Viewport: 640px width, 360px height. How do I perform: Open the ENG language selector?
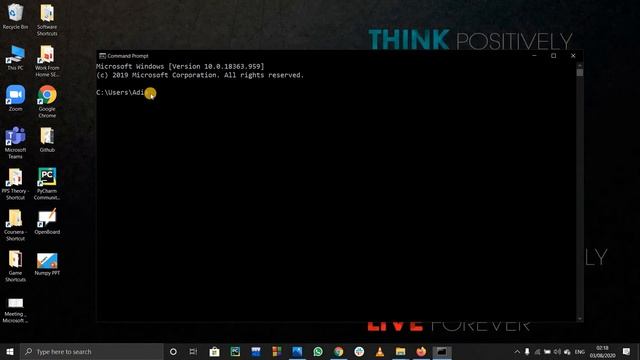pos(580,351)
